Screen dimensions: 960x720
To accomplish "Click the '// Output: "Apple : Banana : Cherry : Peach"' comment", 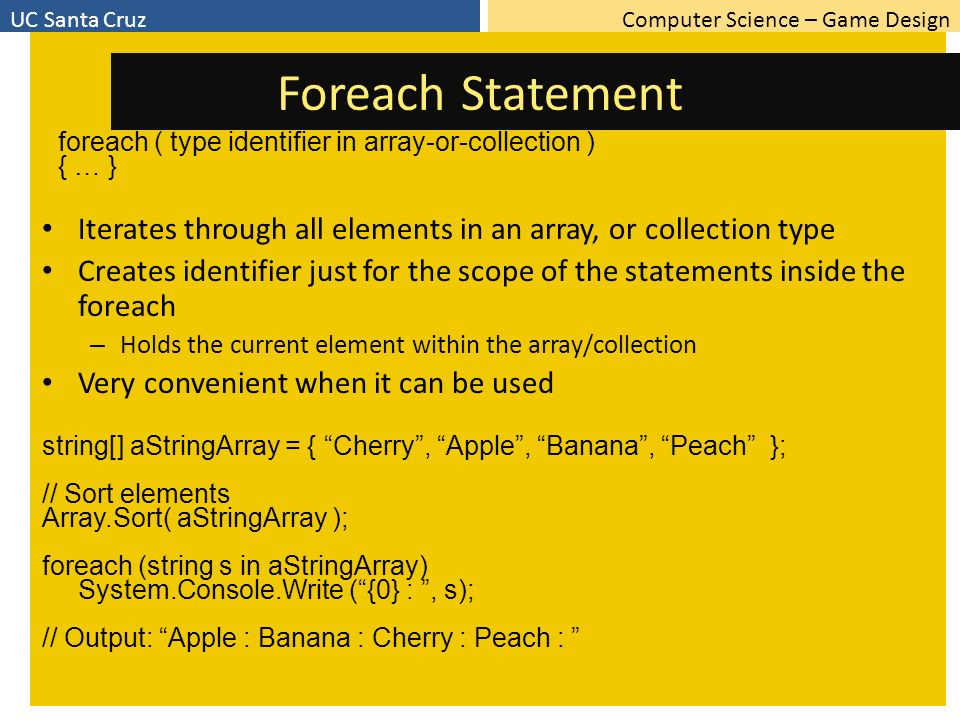I will [311, 638].
